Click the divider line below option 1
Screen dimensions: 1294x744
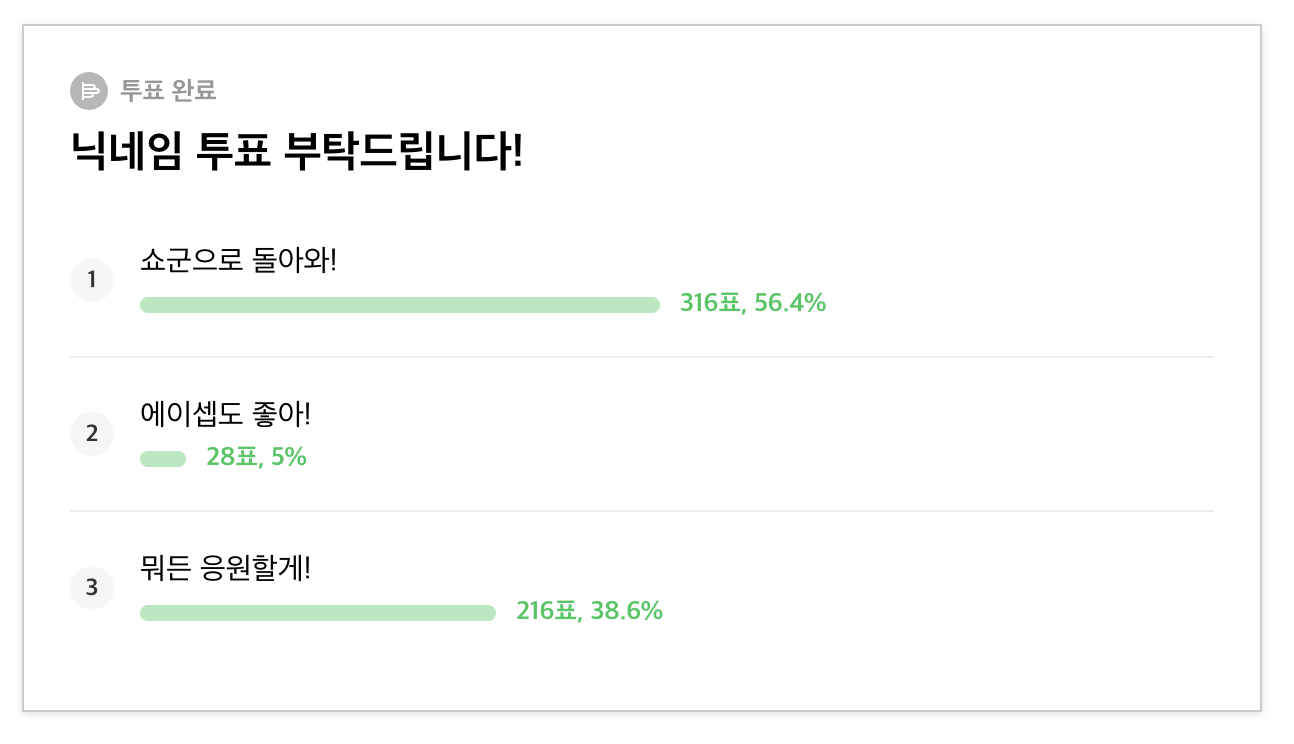pos(642,357)
